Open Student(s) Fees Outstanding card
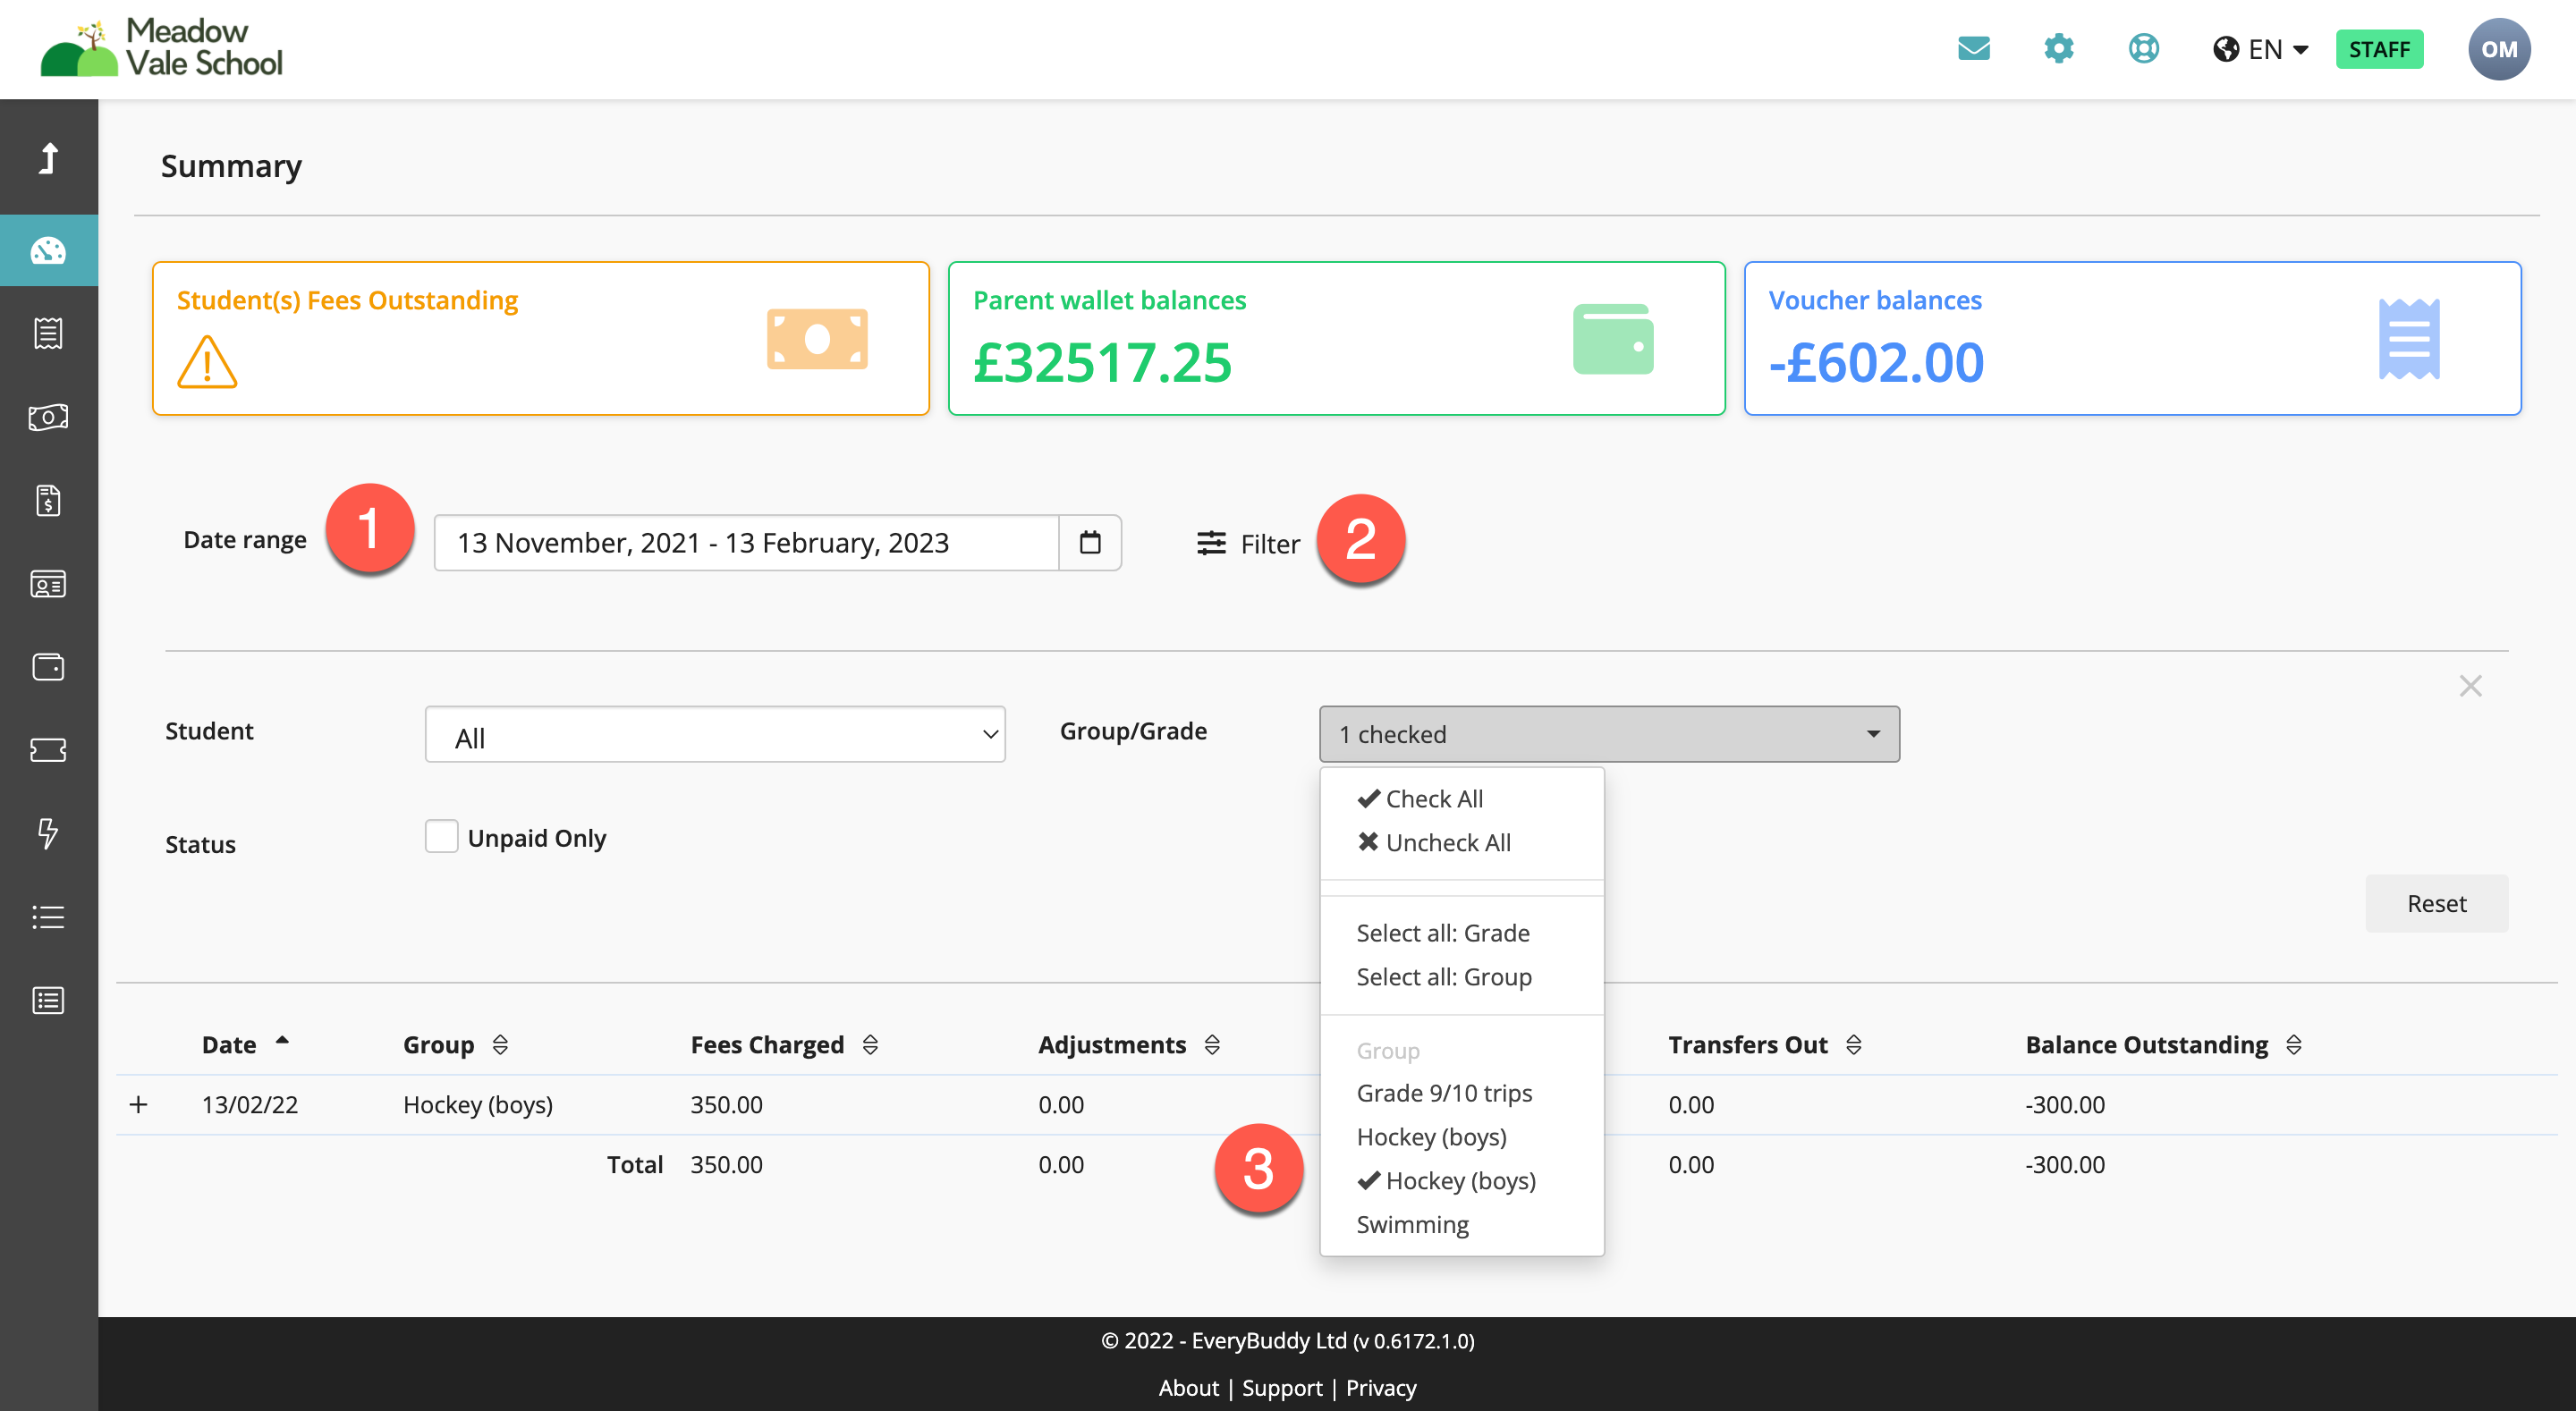Viewport: 2576px width, 1411px height. point(540,338)
